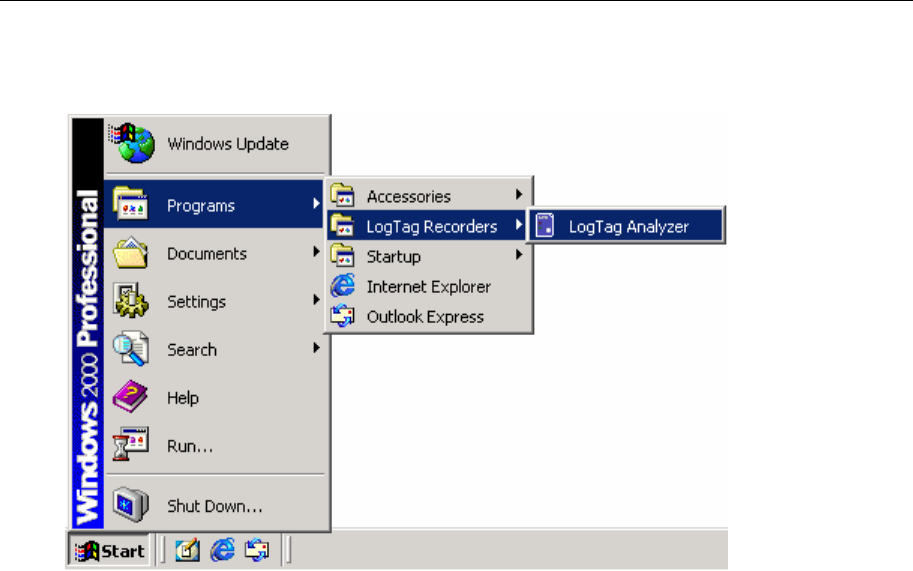This screenshot has height=571, width=913.
Task: Click the Run hourglass icon
Action: tap(131, 445)
